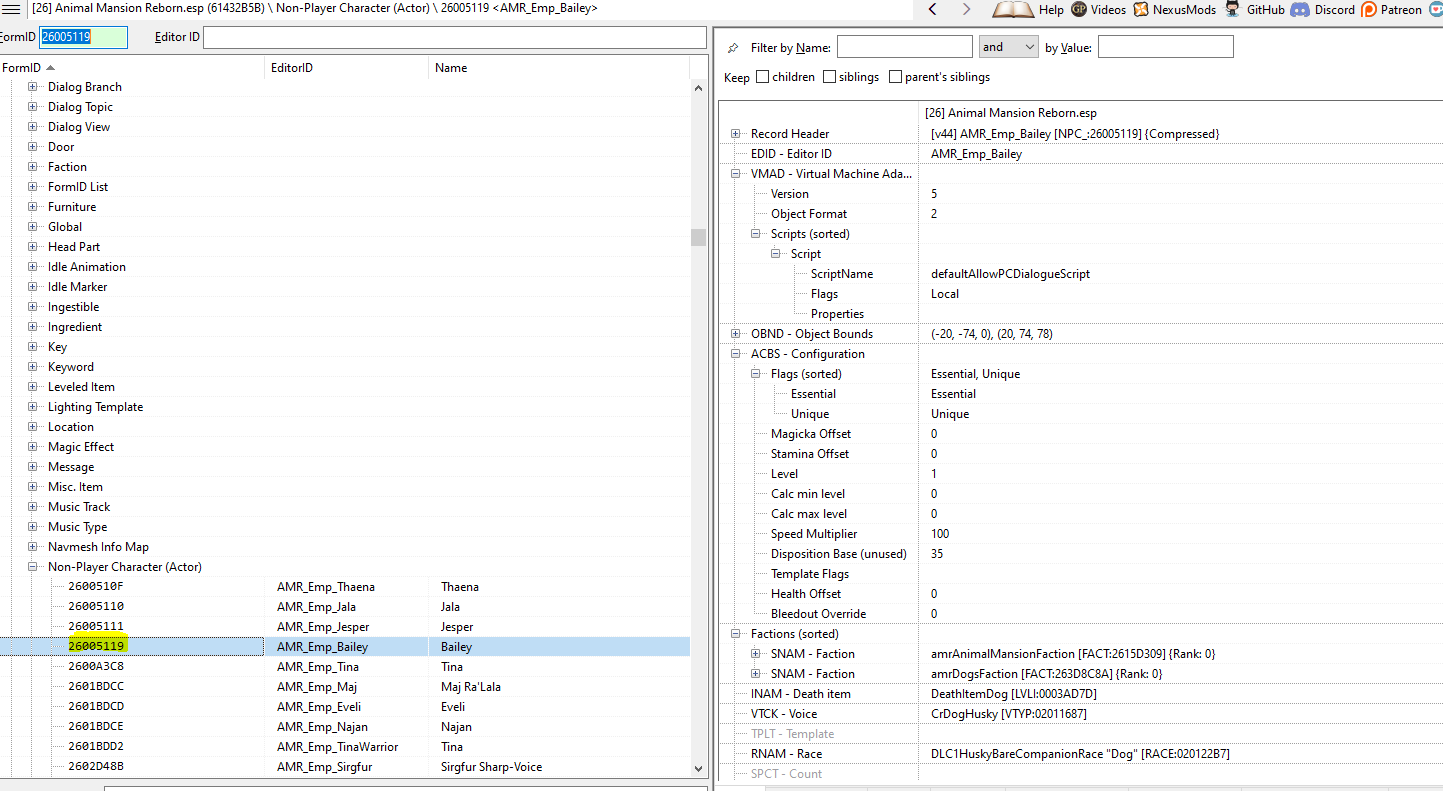Open the NexusMods link
1443x791 pixels.
(x=1174, y=9)
